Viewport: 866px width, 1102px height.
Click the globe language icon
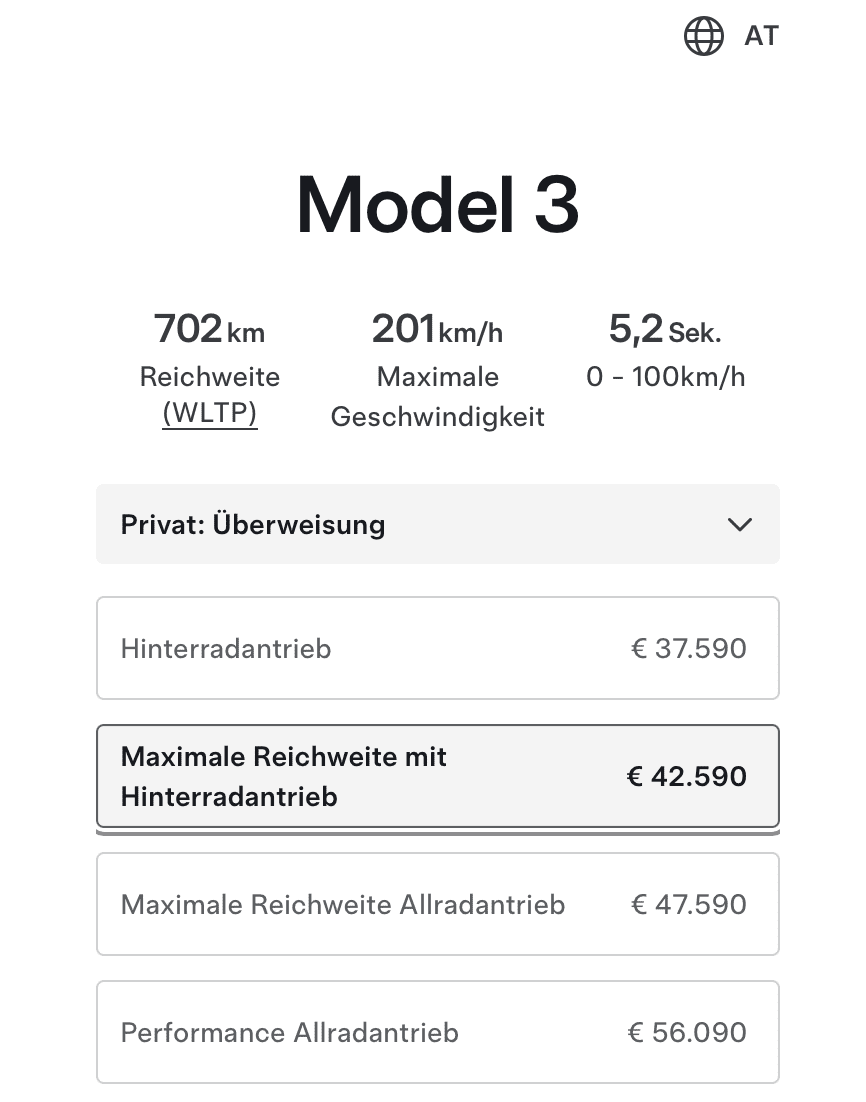[703, 37]
